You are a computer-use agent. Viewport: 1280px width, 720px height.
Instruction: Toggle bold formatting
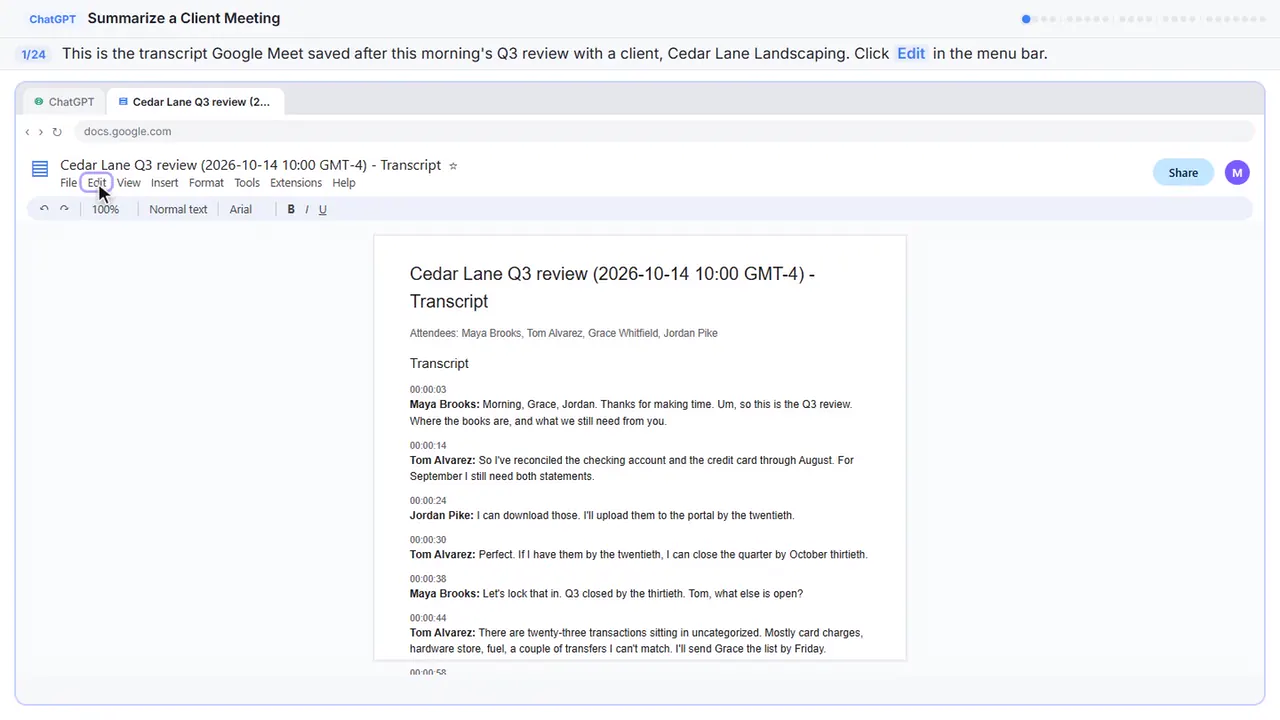pyautogui.click(x=291, y=209)
